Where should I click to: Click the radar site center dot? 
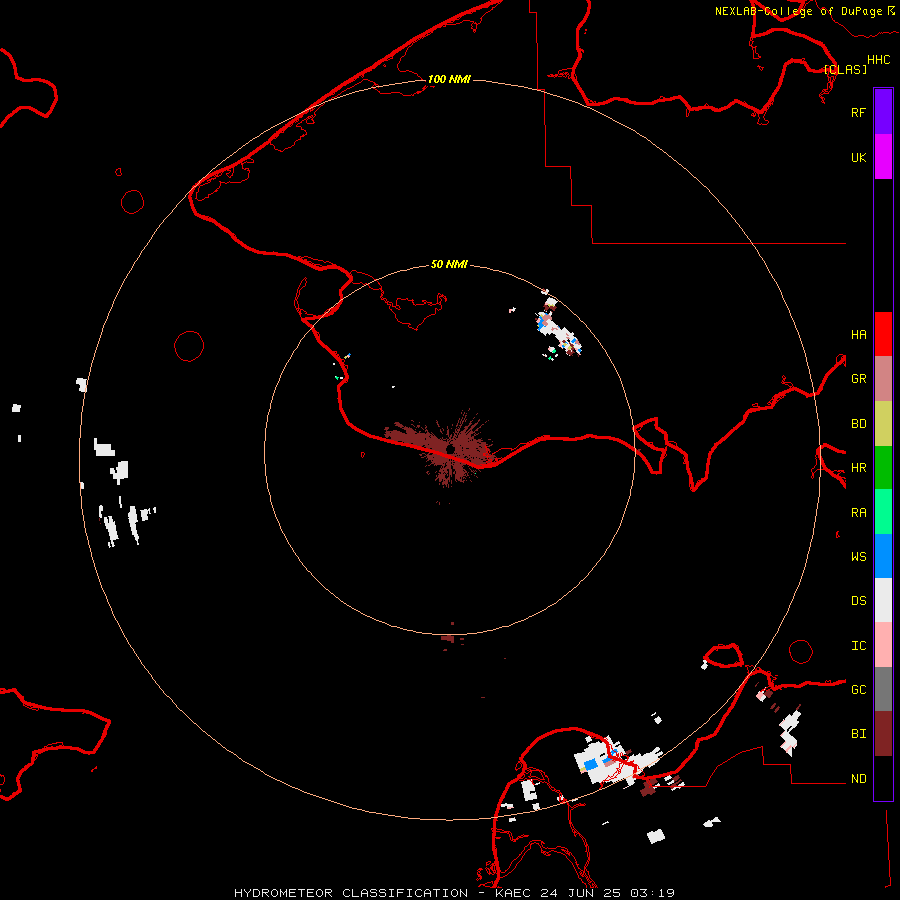(x=451, y=448)
